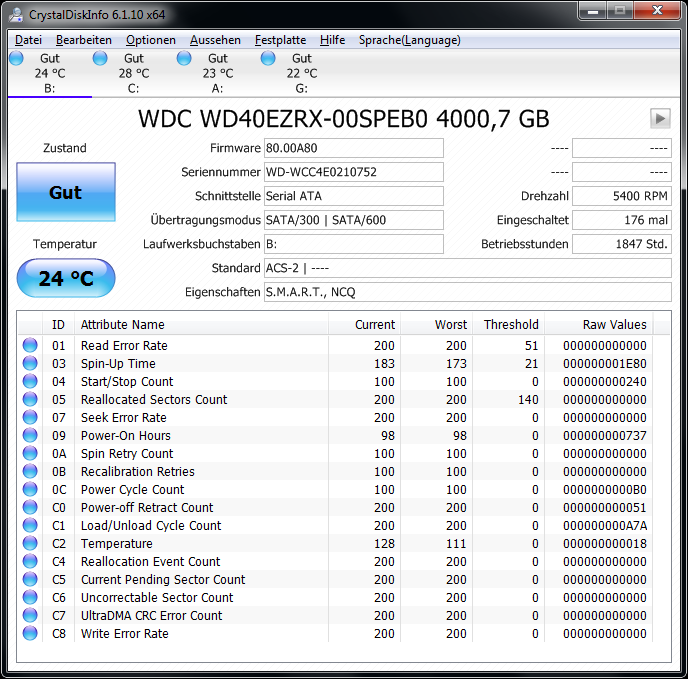Open the Optionen menu
The height and width of the screenshot is (679, 688).
pyautogui.click(x=151, y=40)
